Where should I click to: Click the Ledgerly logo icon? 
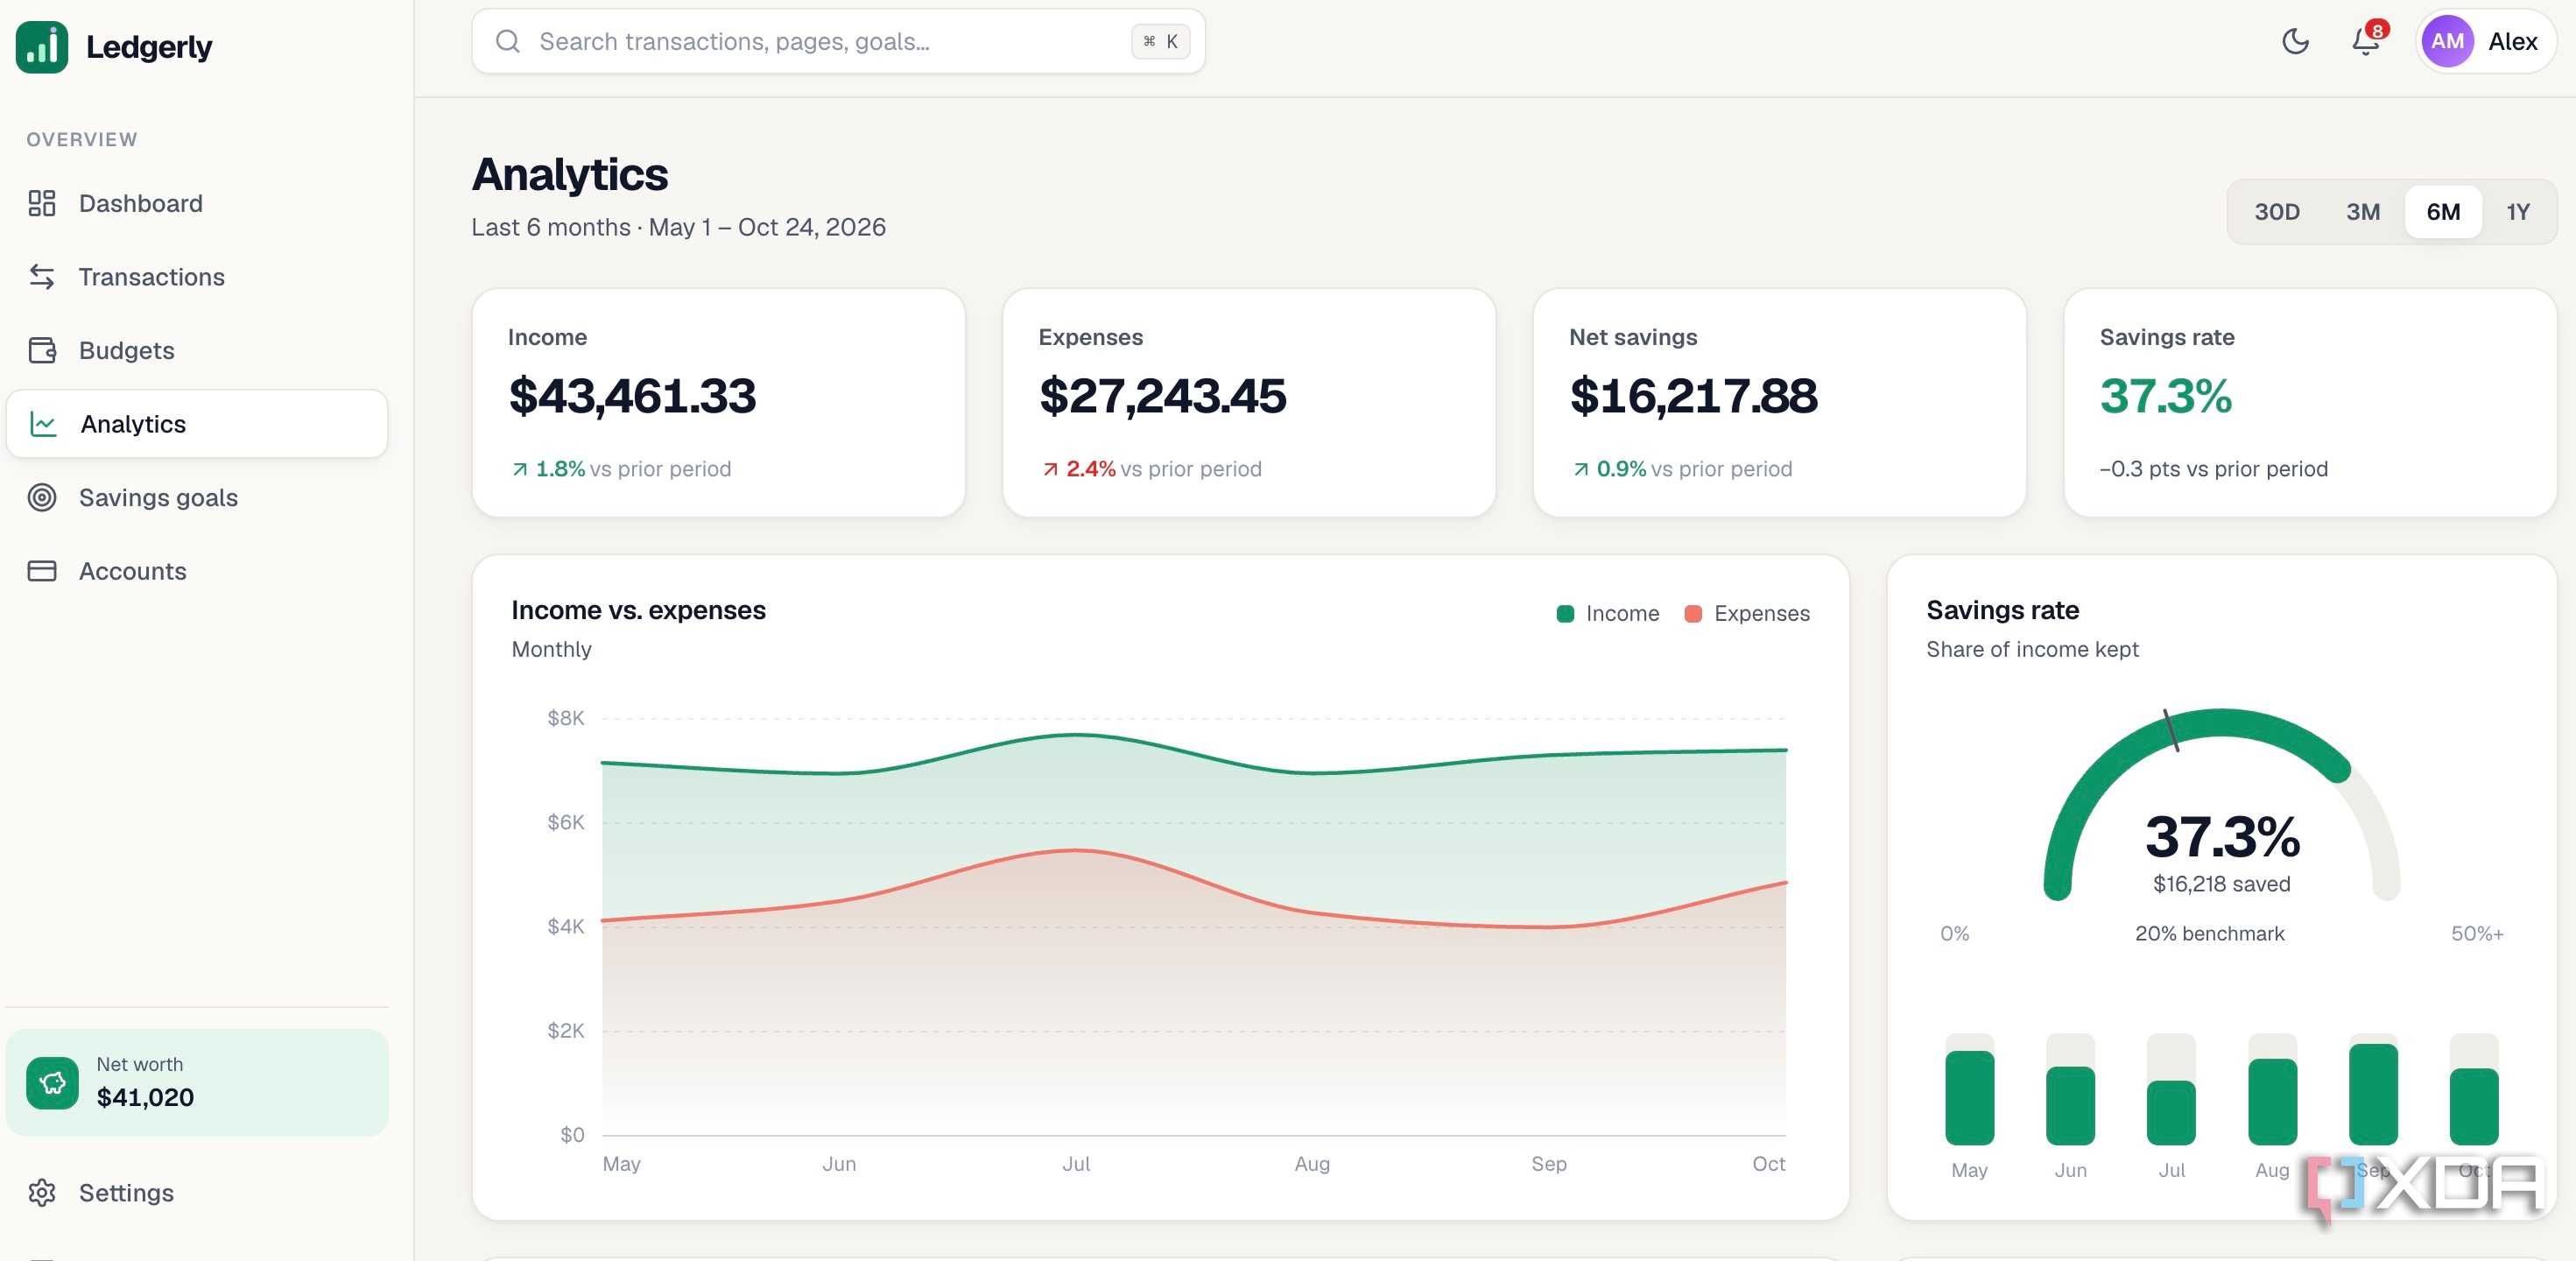[42, 47]
